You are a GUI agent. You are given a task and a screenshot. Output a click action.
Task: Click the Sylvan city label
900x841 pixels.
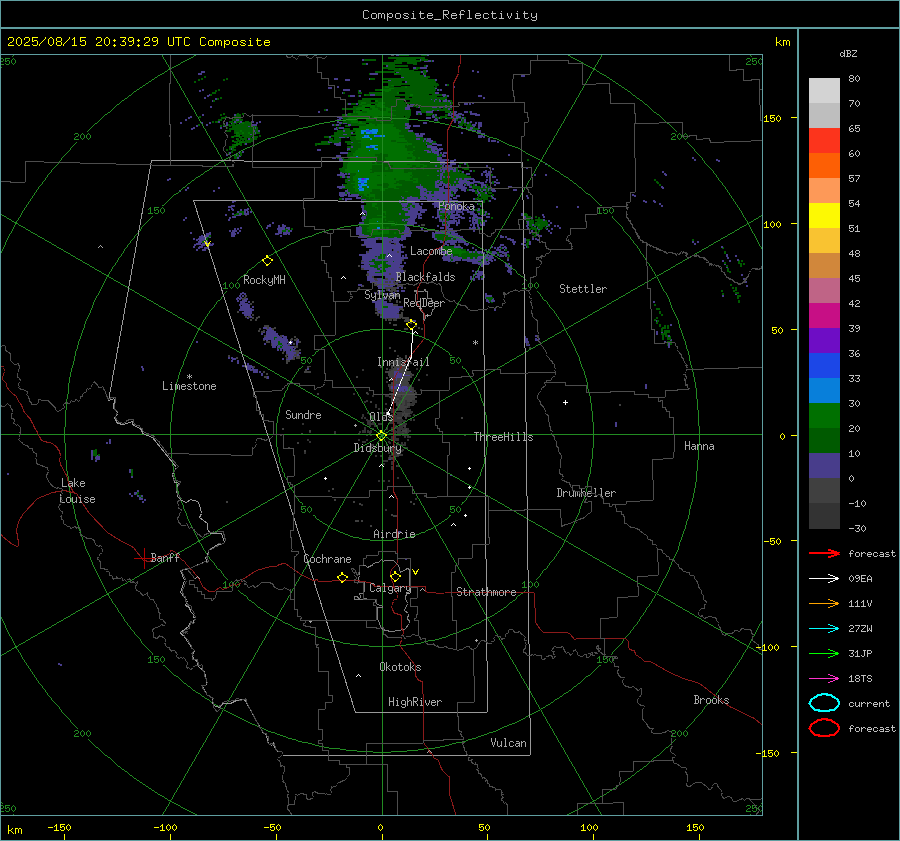pos(382,295)
